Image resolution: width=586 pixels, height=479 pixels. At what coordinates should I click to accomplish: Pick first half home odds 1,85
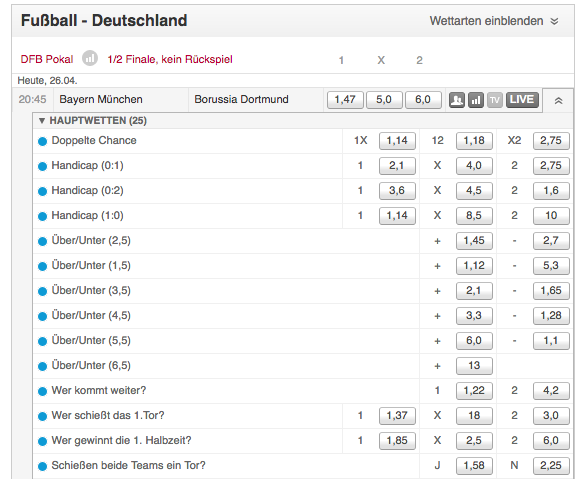[x=397, y=441]
